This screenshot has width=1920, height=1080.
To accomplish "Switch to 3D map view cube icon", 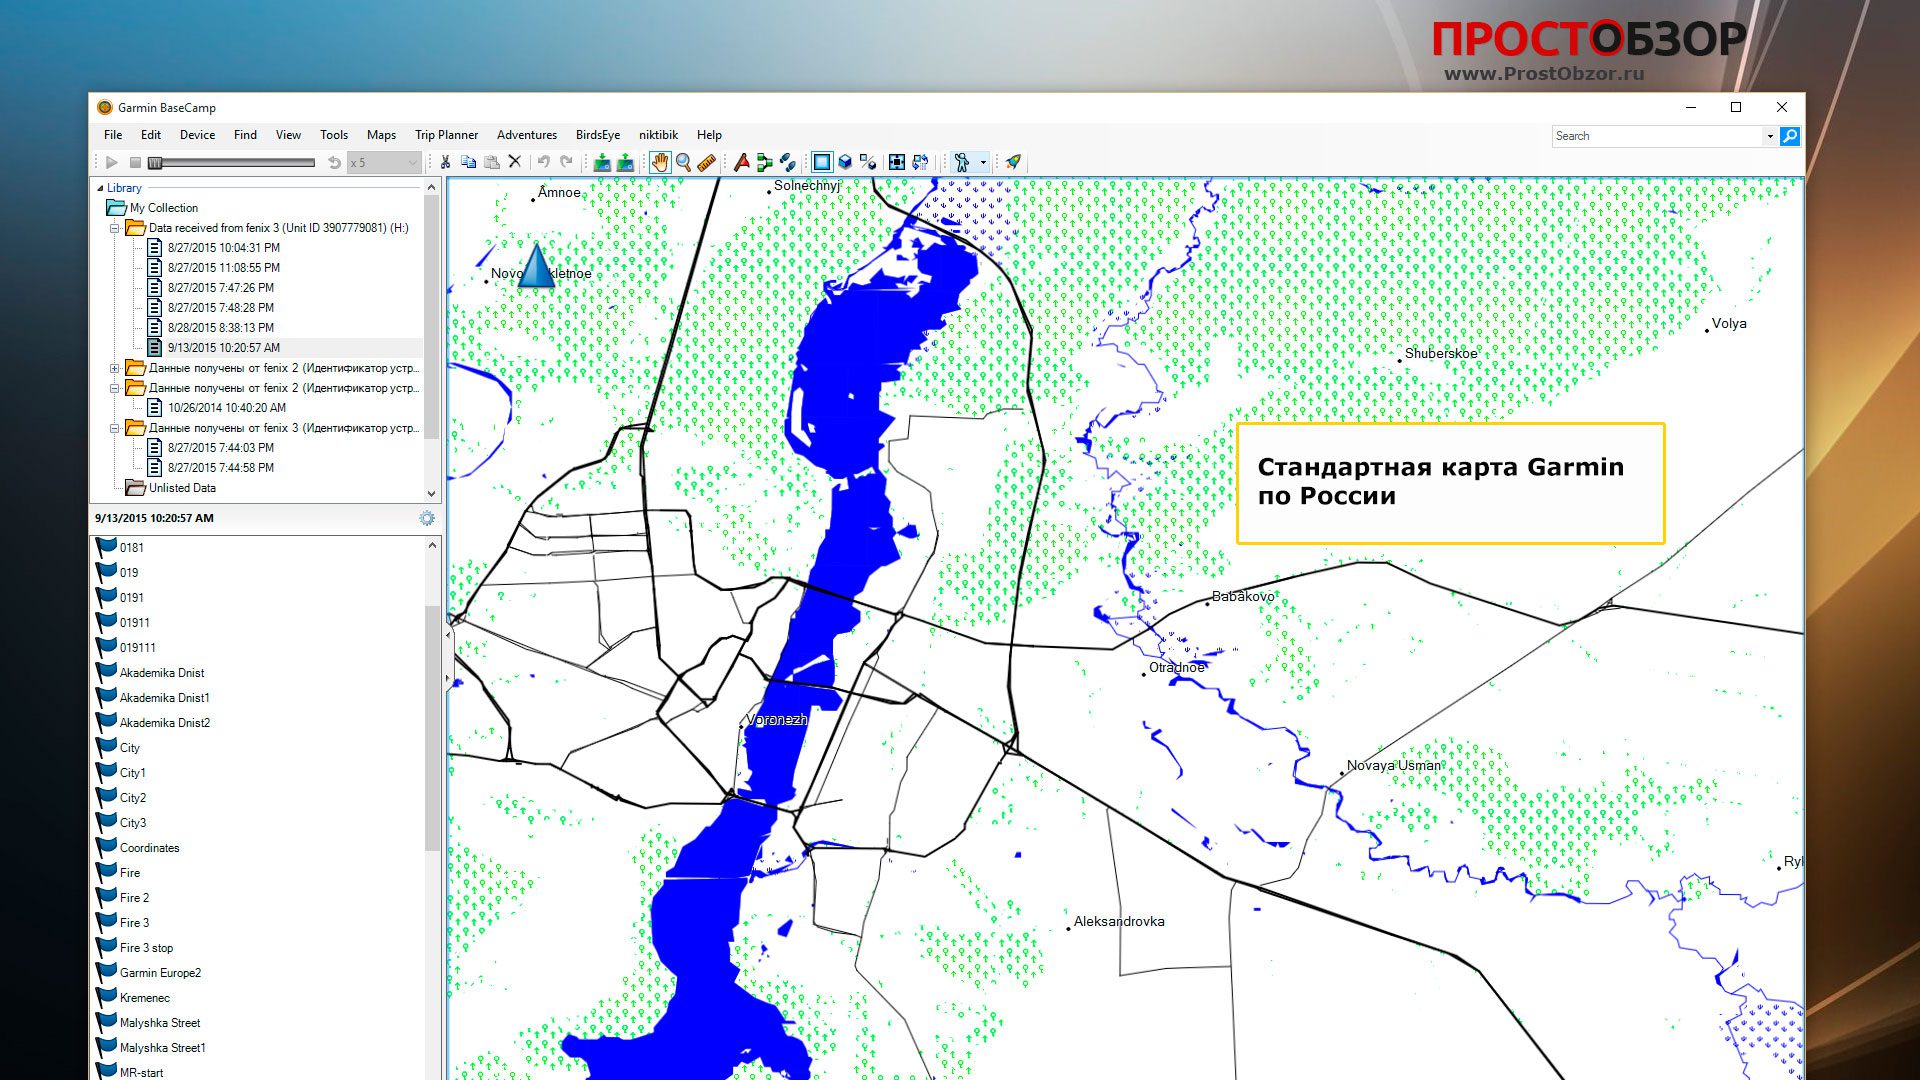I will [845, 162].
